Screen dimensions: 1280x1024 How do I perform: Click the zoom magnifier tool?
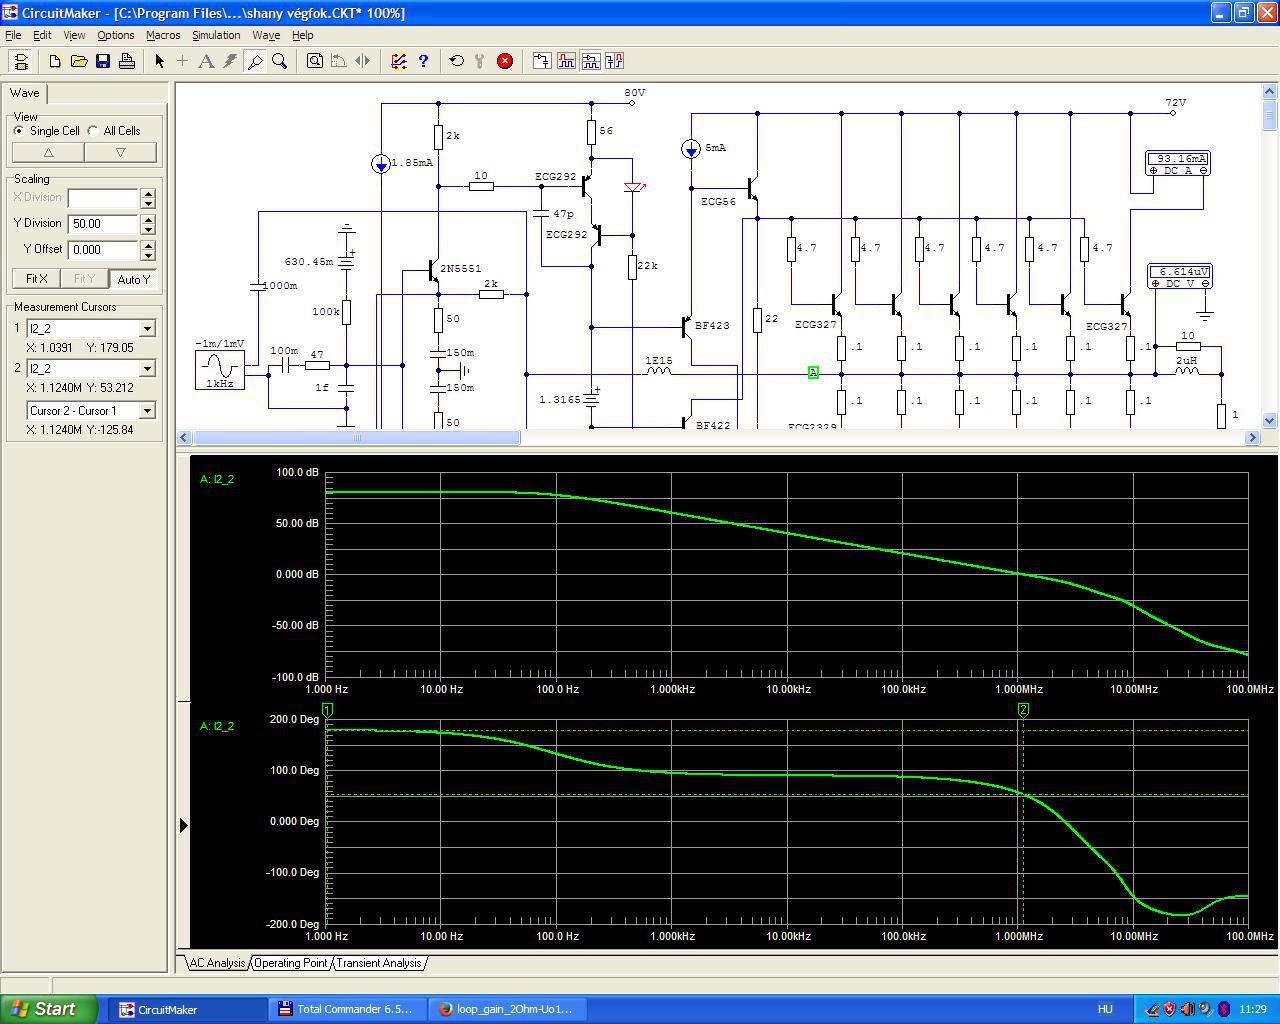tap(280, 61)
